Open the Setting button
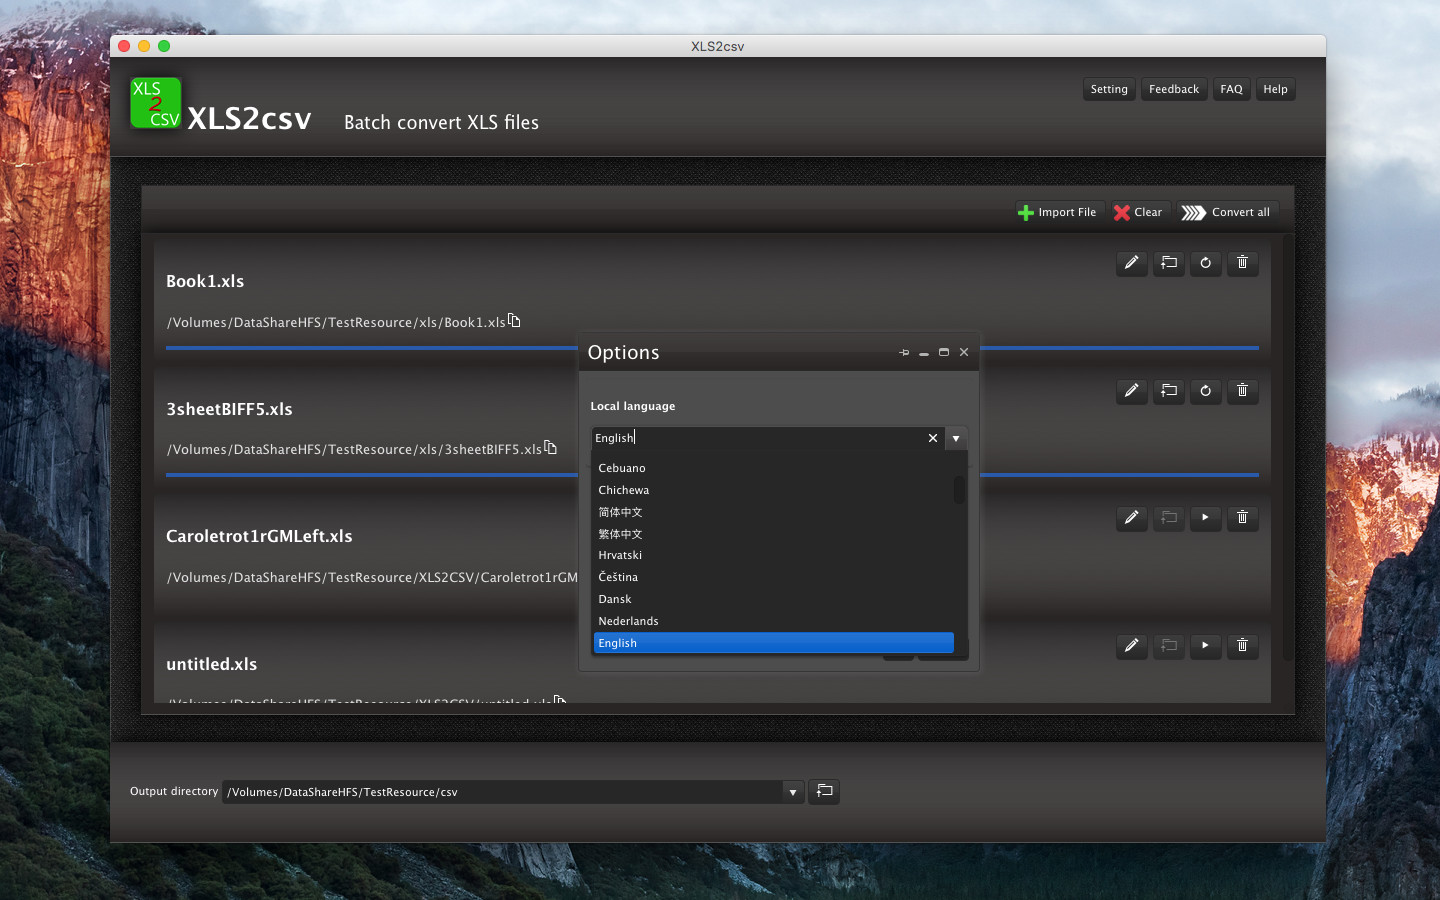1440x900 pixels. (x=1108, y=89)
